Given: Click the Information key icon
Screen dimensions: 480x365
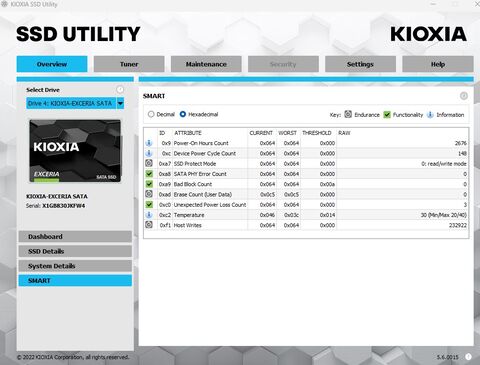Looking at the screenshot, I should click(x=430, y=115).
